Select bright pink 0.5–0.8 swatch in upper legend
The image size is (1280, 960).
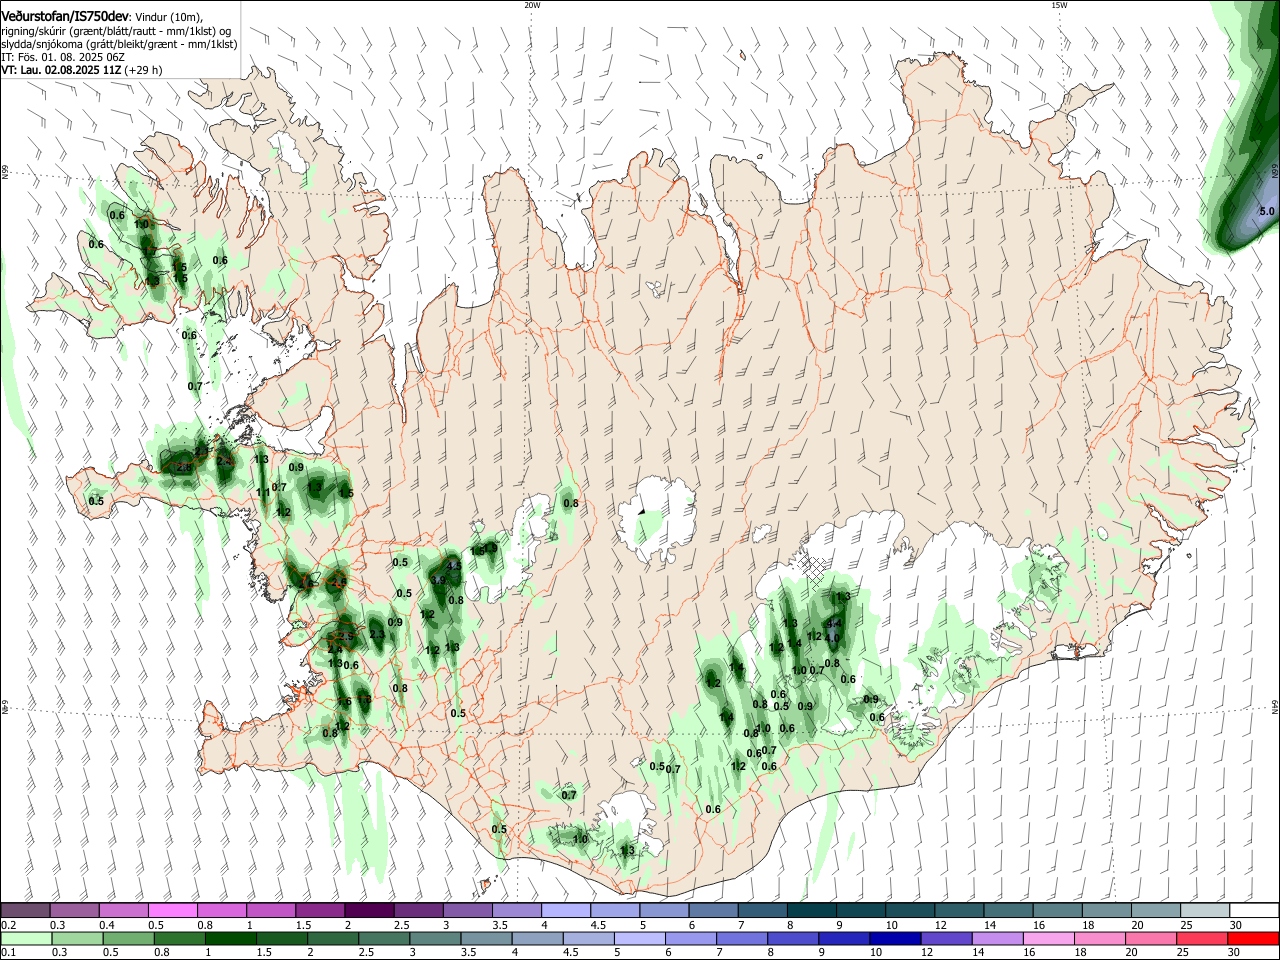pyautogui.click(x=173, y=911)
